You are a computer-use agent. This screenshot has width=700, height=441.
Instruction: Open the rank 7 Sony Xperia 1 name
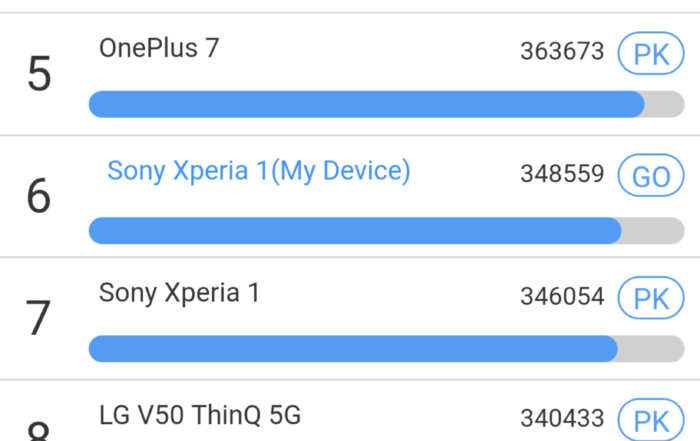coord(179,293)
